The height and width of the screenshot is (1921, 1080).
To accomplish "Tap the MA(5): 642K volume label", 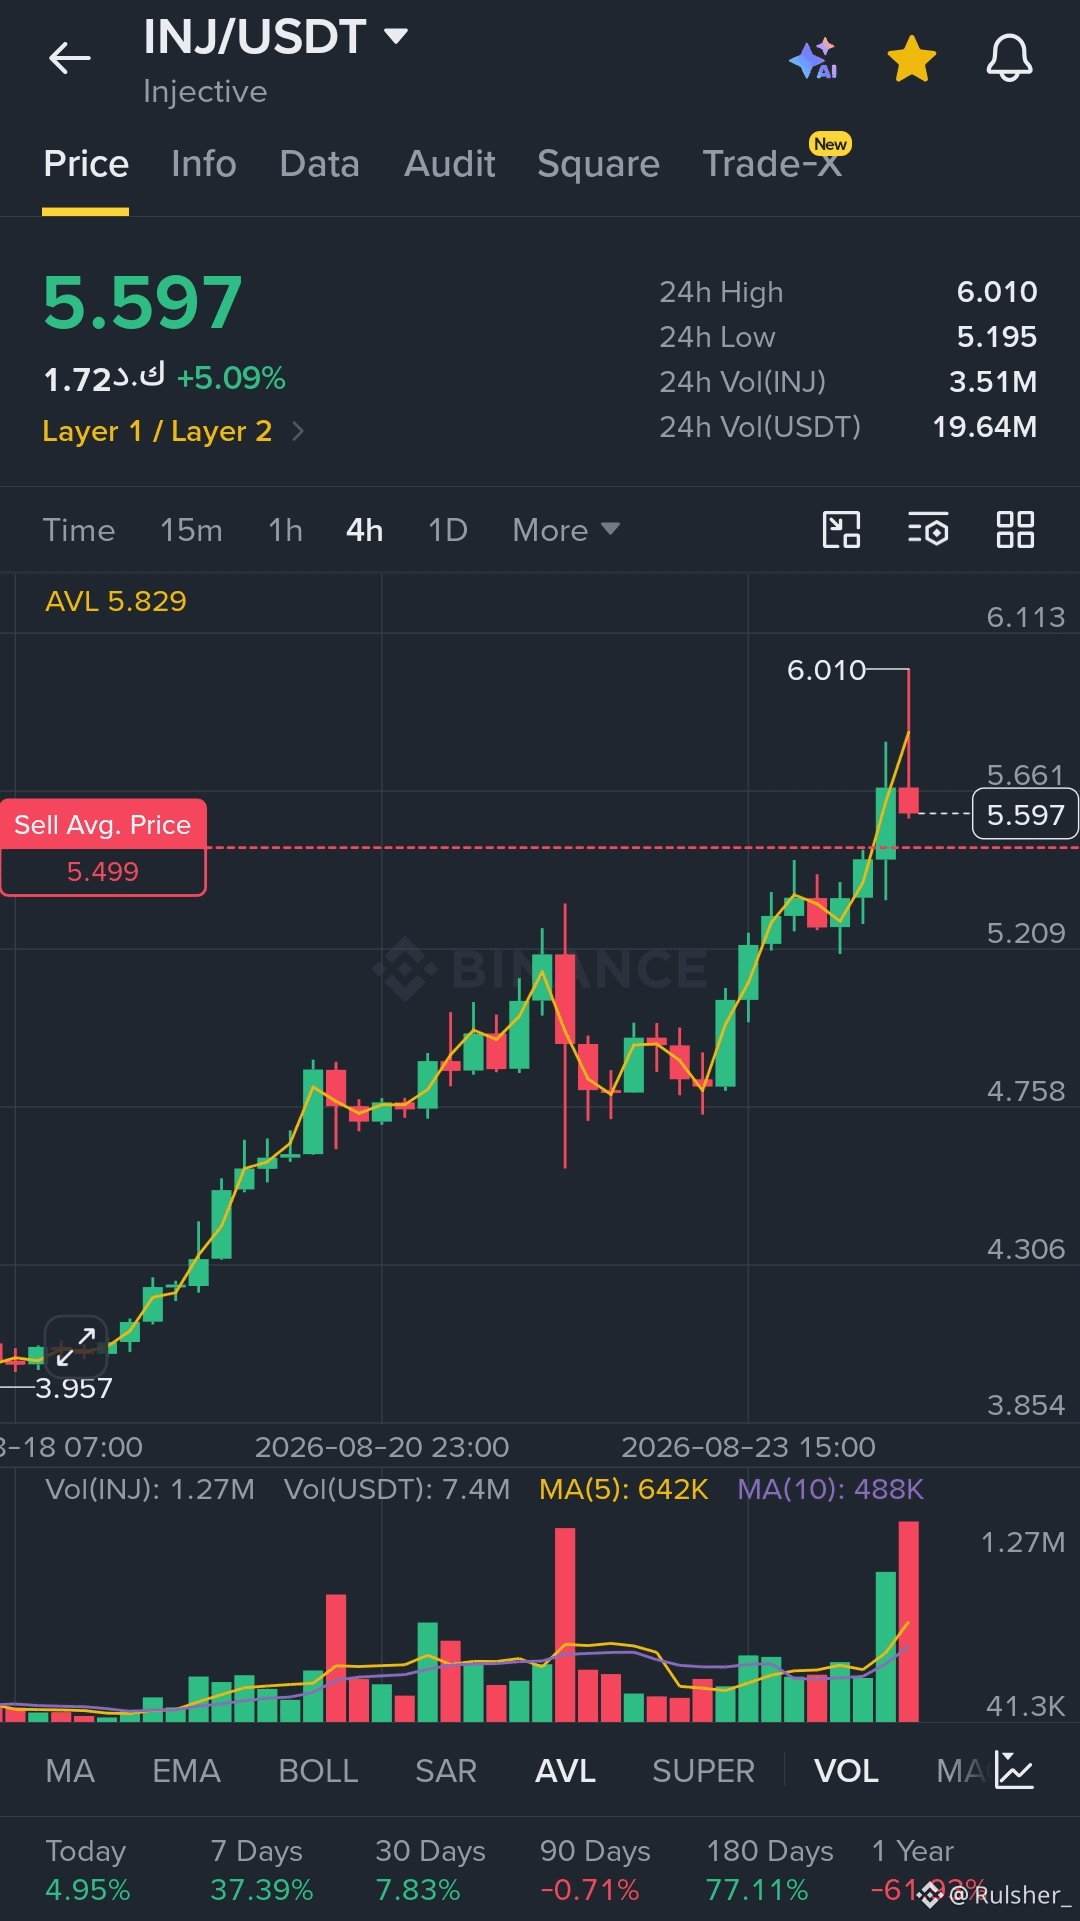I will [623, 1489].
